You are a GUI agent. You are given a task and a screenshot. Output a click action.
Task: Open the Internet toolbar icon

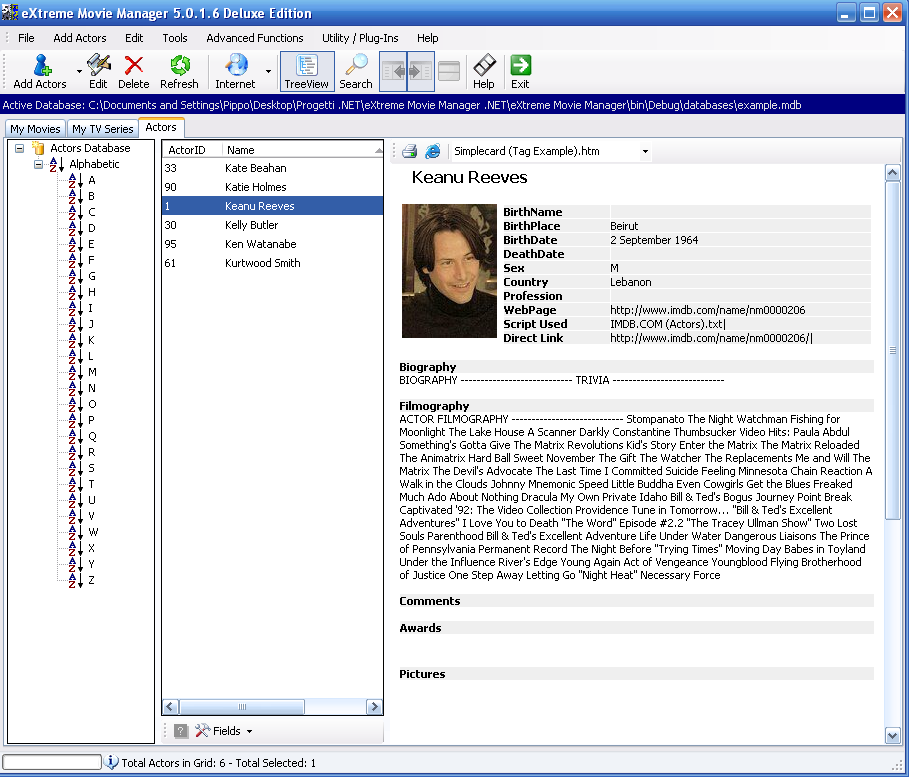coord(236,66)
